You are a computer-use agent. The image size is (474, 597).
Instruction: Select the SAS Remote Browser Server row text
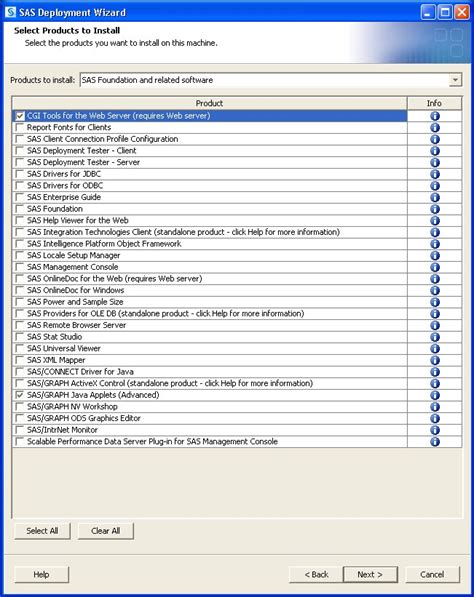point(77,325)
